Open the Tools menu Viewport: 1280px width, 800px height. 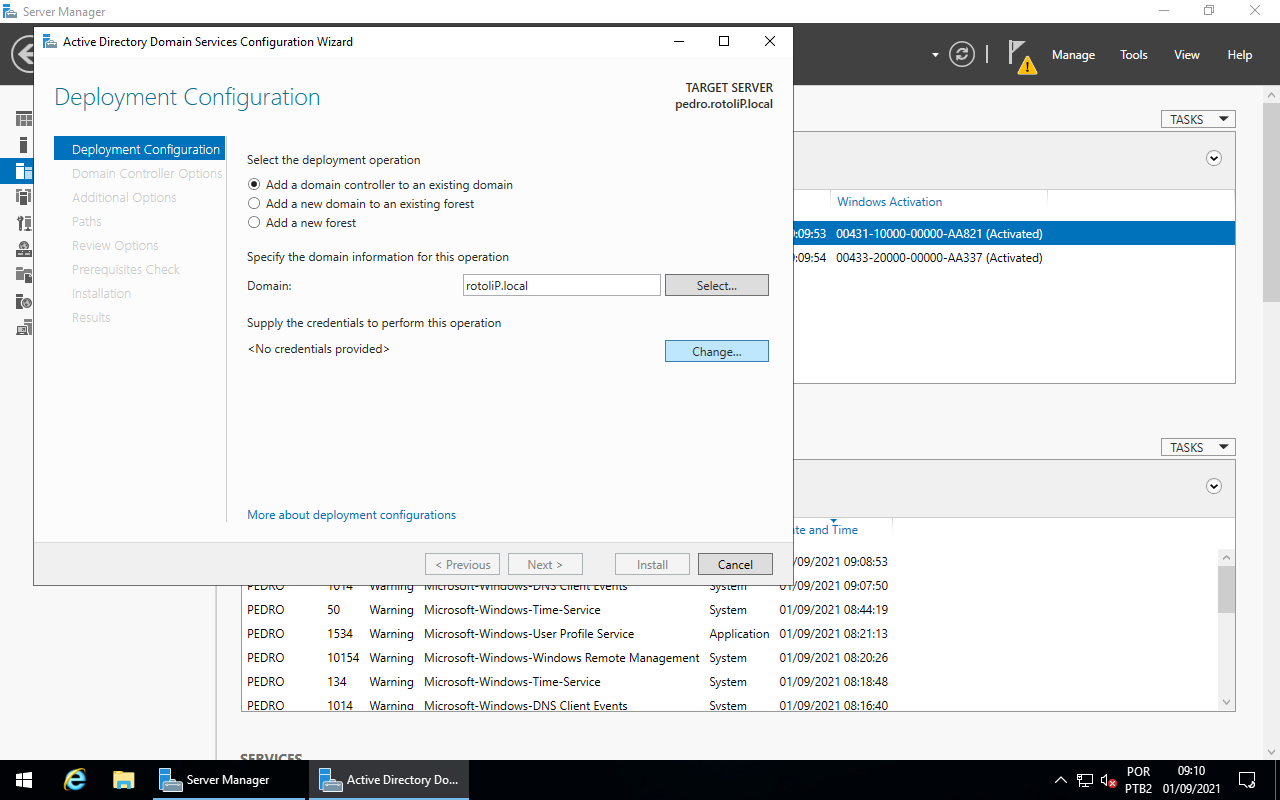click(1133, 55)
